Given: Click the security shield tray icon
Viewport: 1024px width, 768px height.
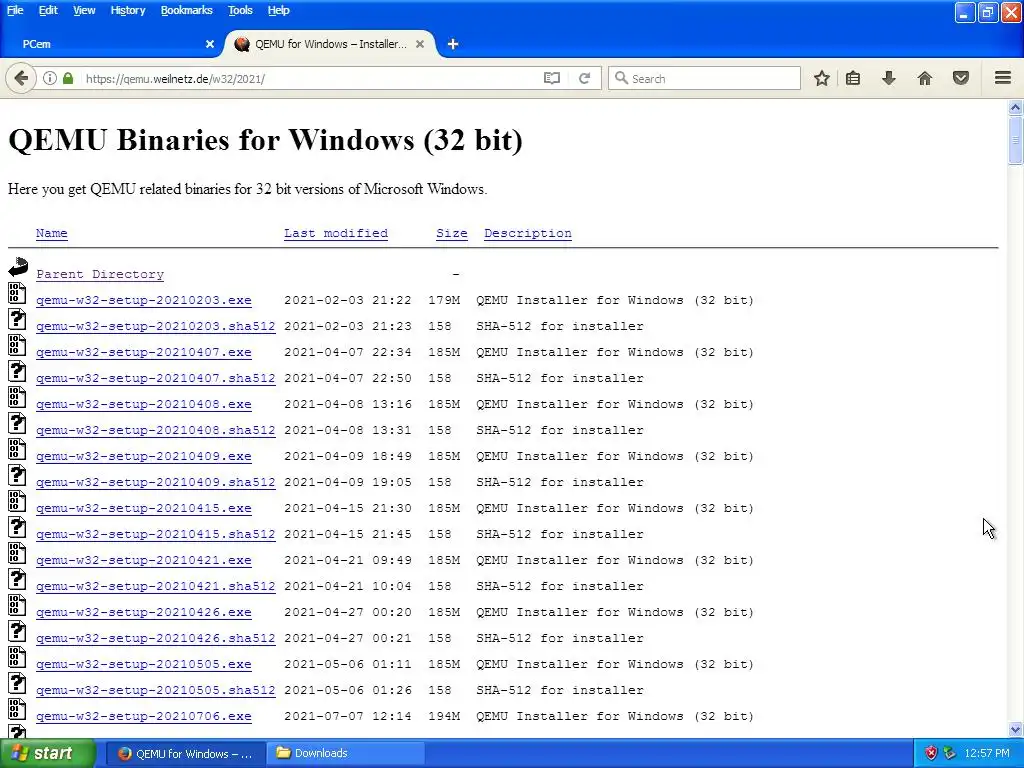Looking at the screenshot, I should (x=931, y=753).
